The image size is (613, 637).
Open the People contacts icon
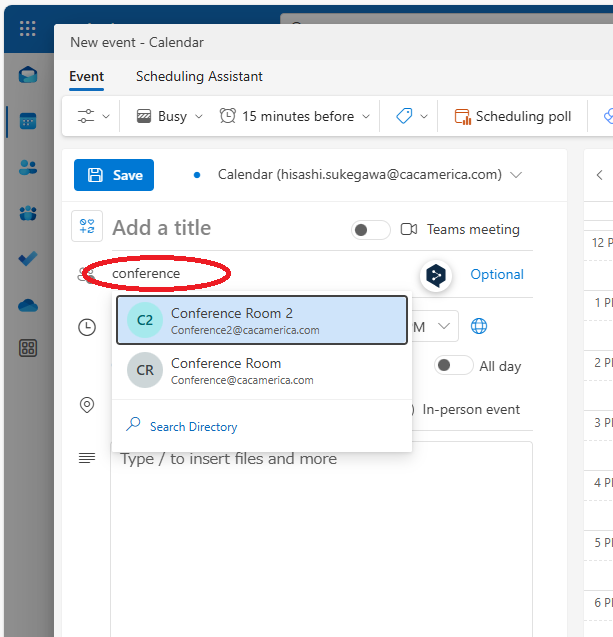click(x=28, y=168)
